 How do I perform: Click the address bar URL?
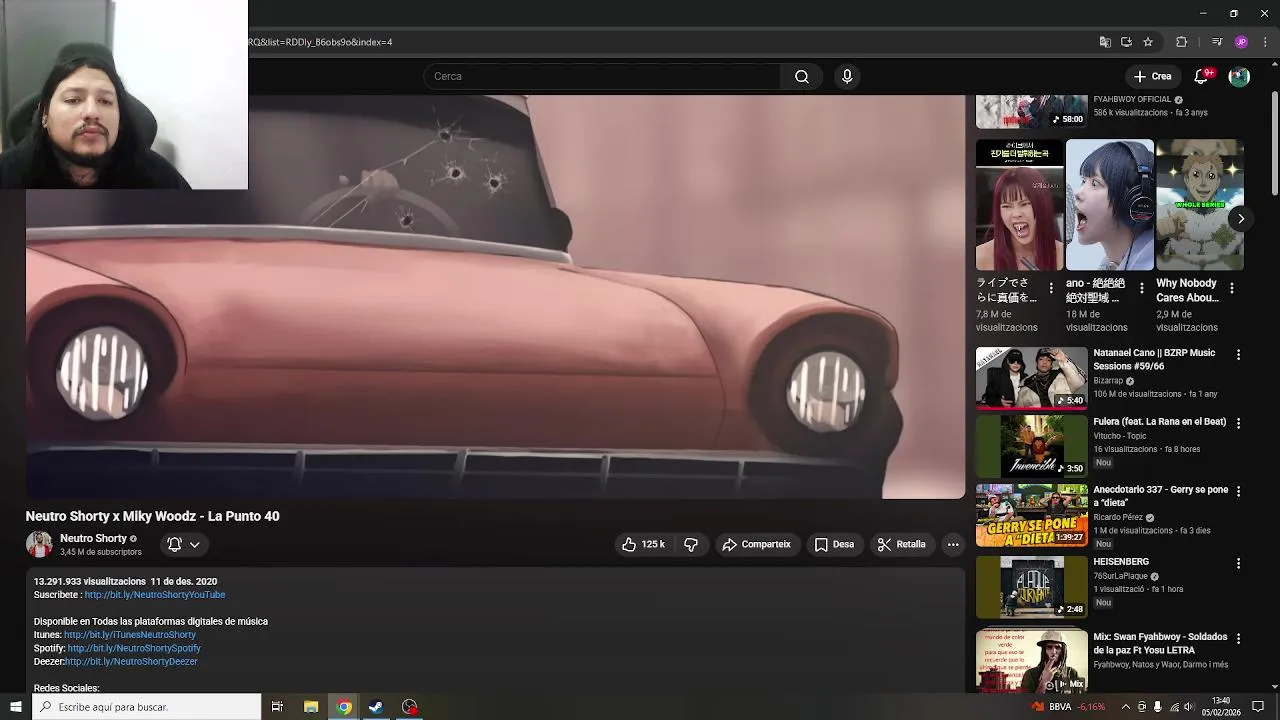[320, 42]
